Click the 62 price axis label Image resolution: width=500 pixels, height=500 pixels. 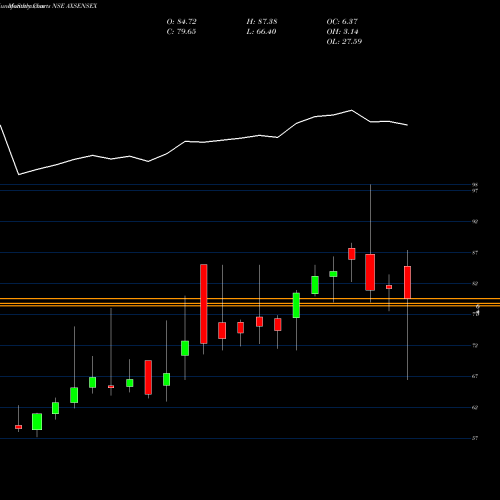475,407
